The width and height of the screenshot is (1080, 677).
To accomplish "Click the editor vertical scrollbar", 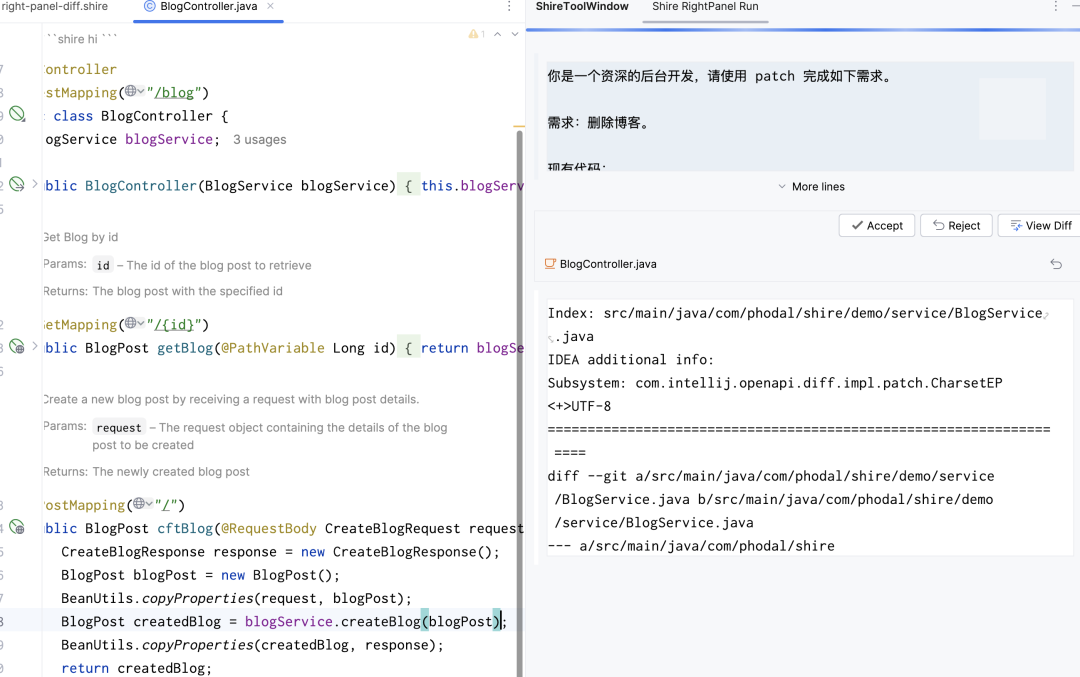I will pos(519,403).
